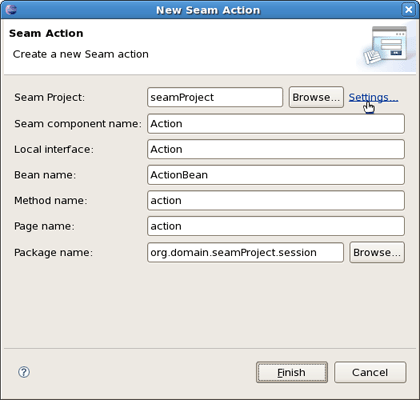
Task: Click the Finish button
Action: pos(292,372)
